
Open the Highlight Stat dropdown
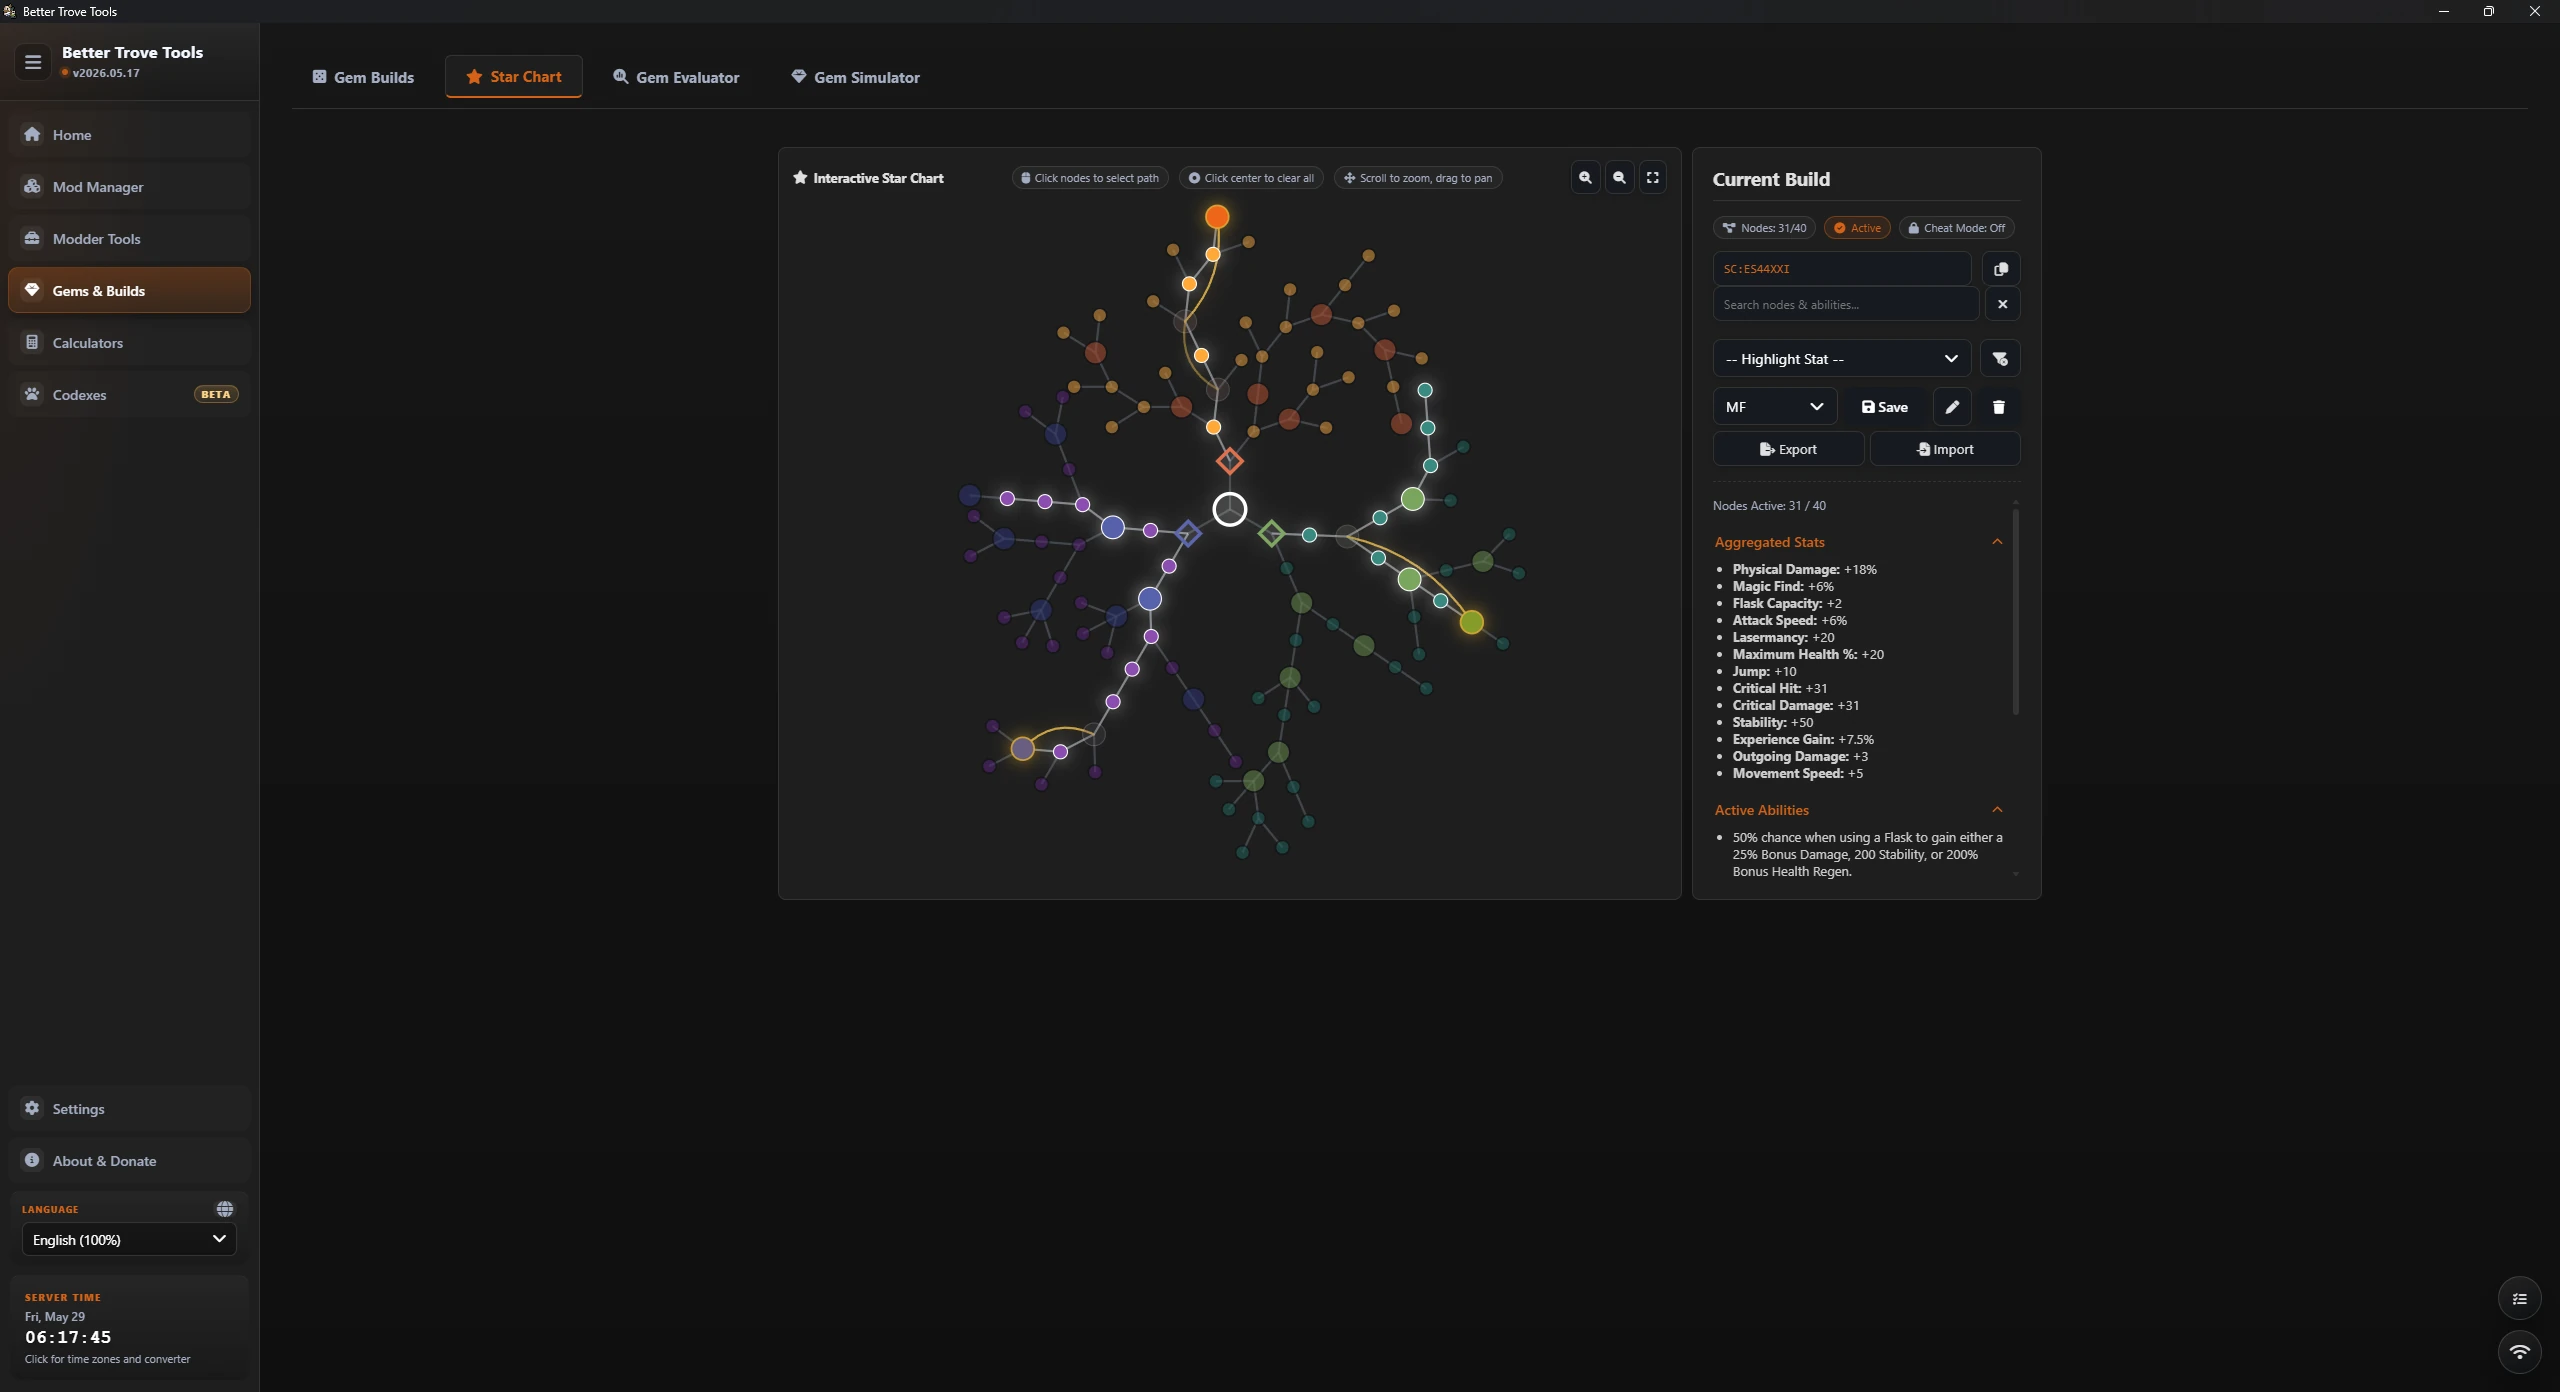tap(1842, 359)
